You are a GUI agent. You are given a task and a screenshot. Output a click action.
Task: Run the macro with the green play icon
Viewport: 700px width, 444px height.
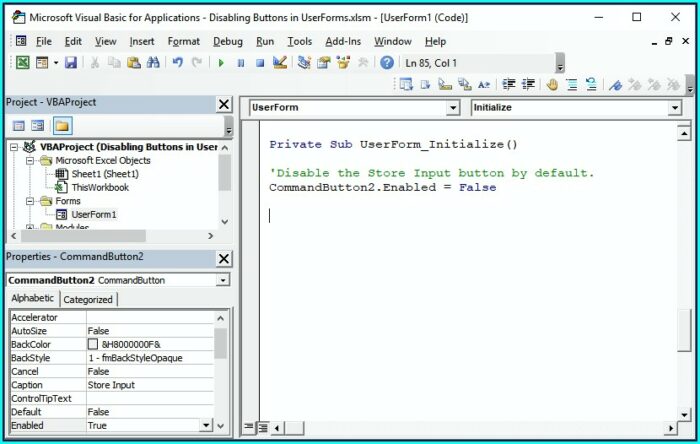click(221, 63)
